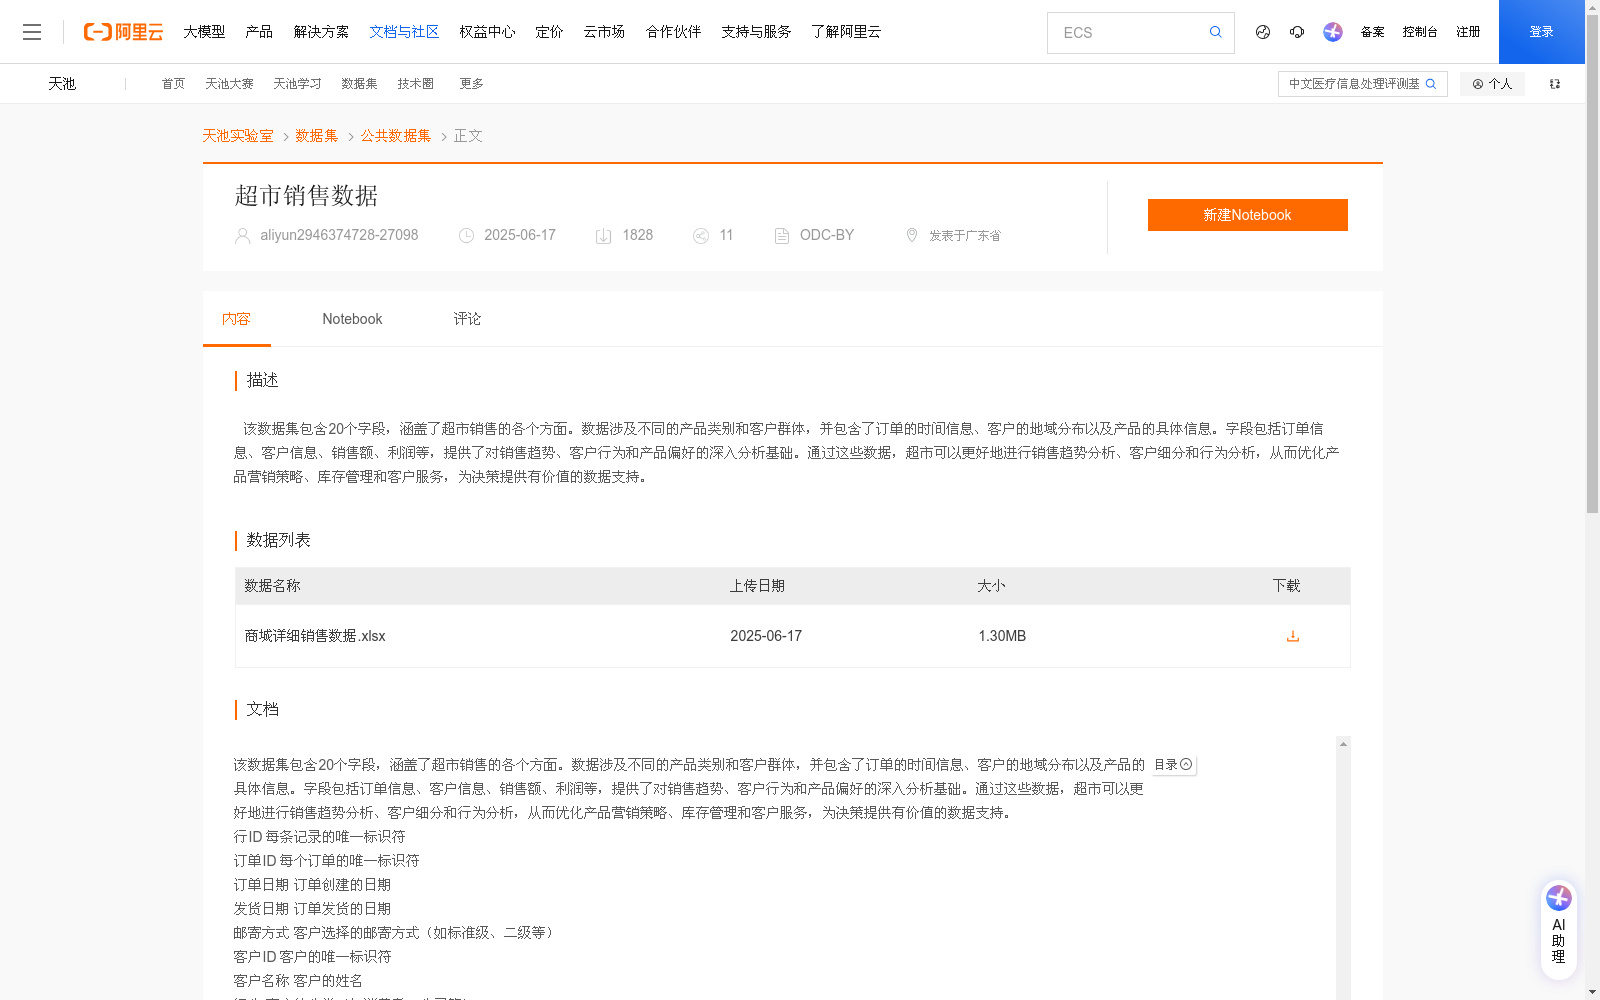Switch to the 评论 comments tab
This screenshot has width=1600, height=1000.
(466, 318)
